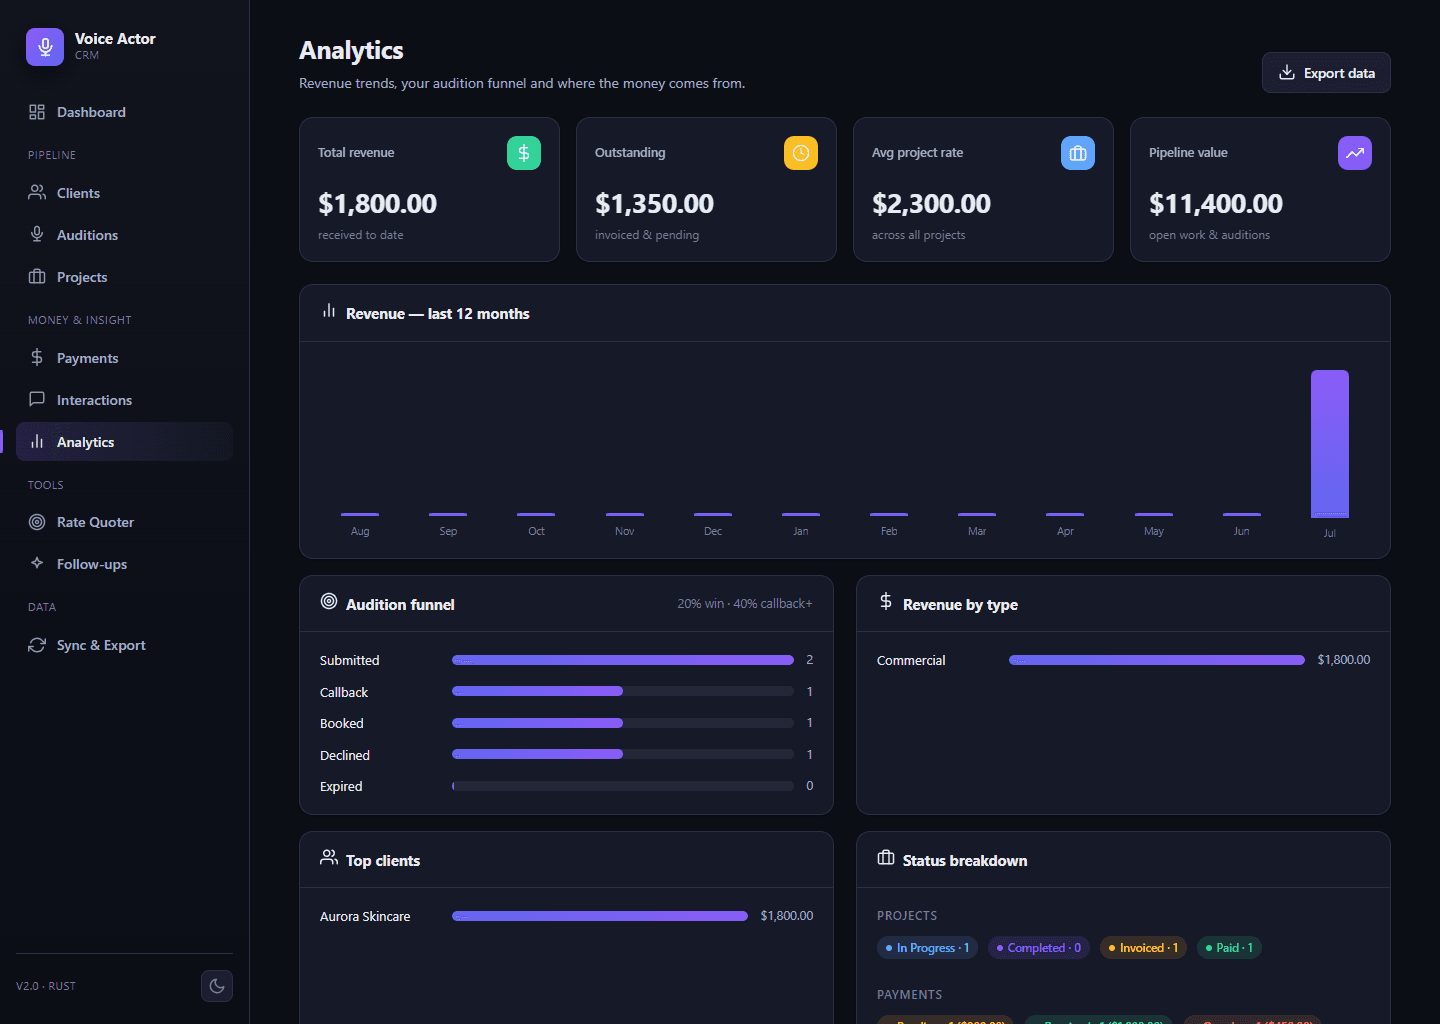Open the Payments page
The width and height of the screenshot is (1440, 1024).
[x=124, y=358]
